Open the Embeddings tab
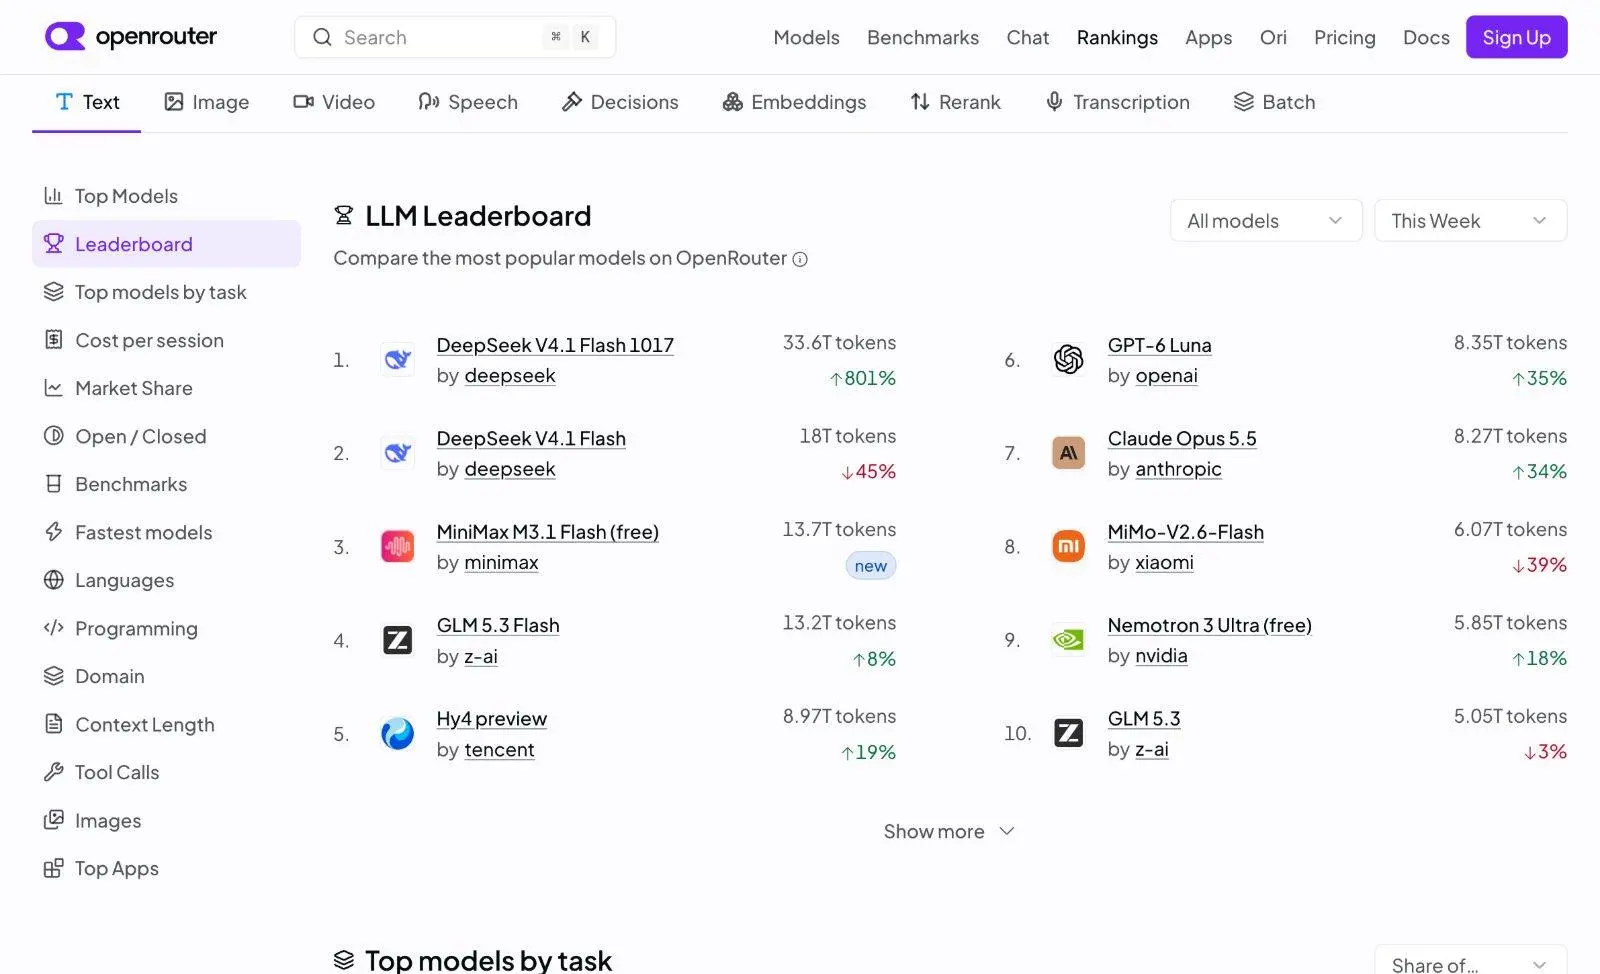 point(795,102)
